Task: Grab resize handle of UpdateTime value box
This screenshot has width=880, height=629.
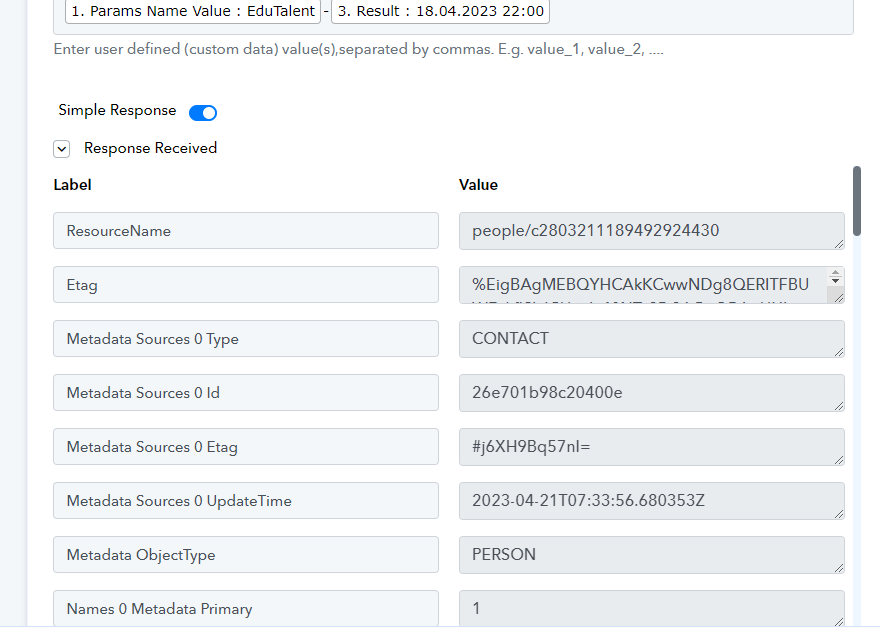Action: [x=838, y=512]
